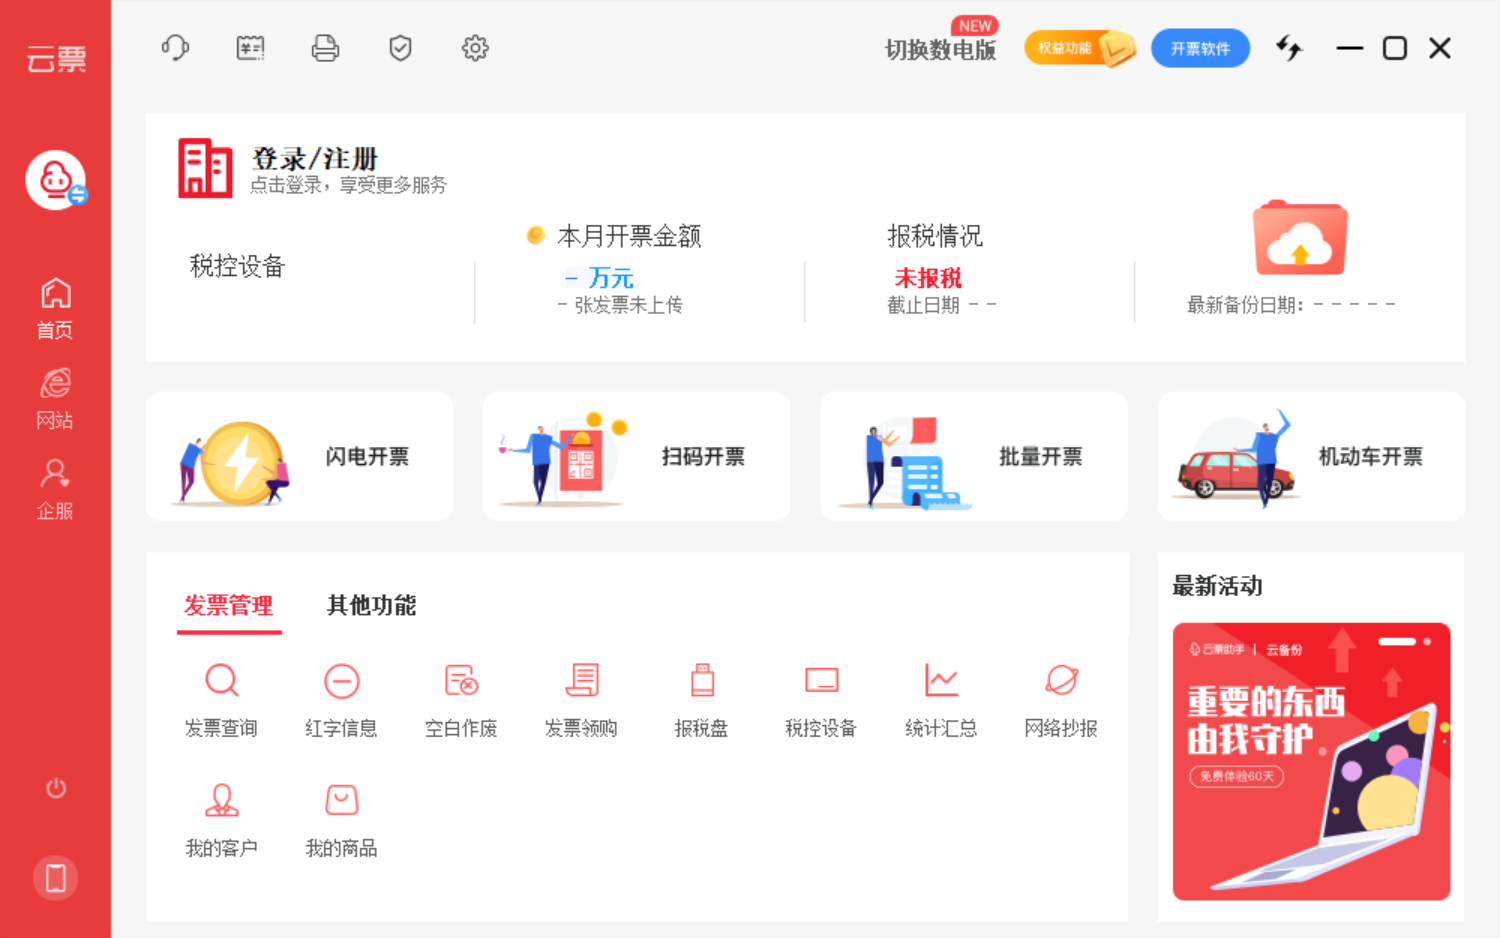This screenshot has height=938, width=1500.
Task: Click the cloud backup folder icon
Action: pyautogui.click(x=1302, y=238)
